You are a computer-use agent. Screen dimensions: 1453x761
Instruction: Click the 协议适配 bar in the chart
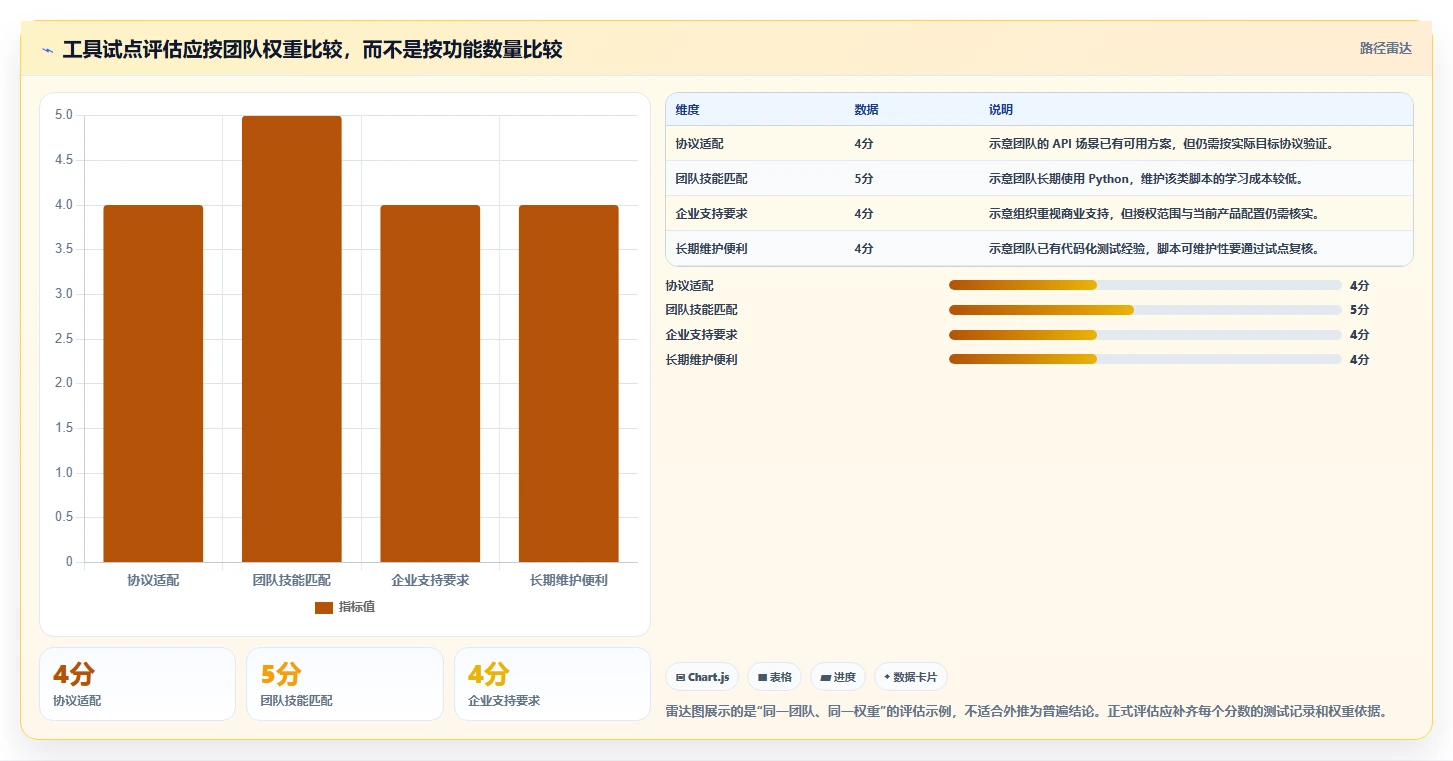(x=153, y=383)
